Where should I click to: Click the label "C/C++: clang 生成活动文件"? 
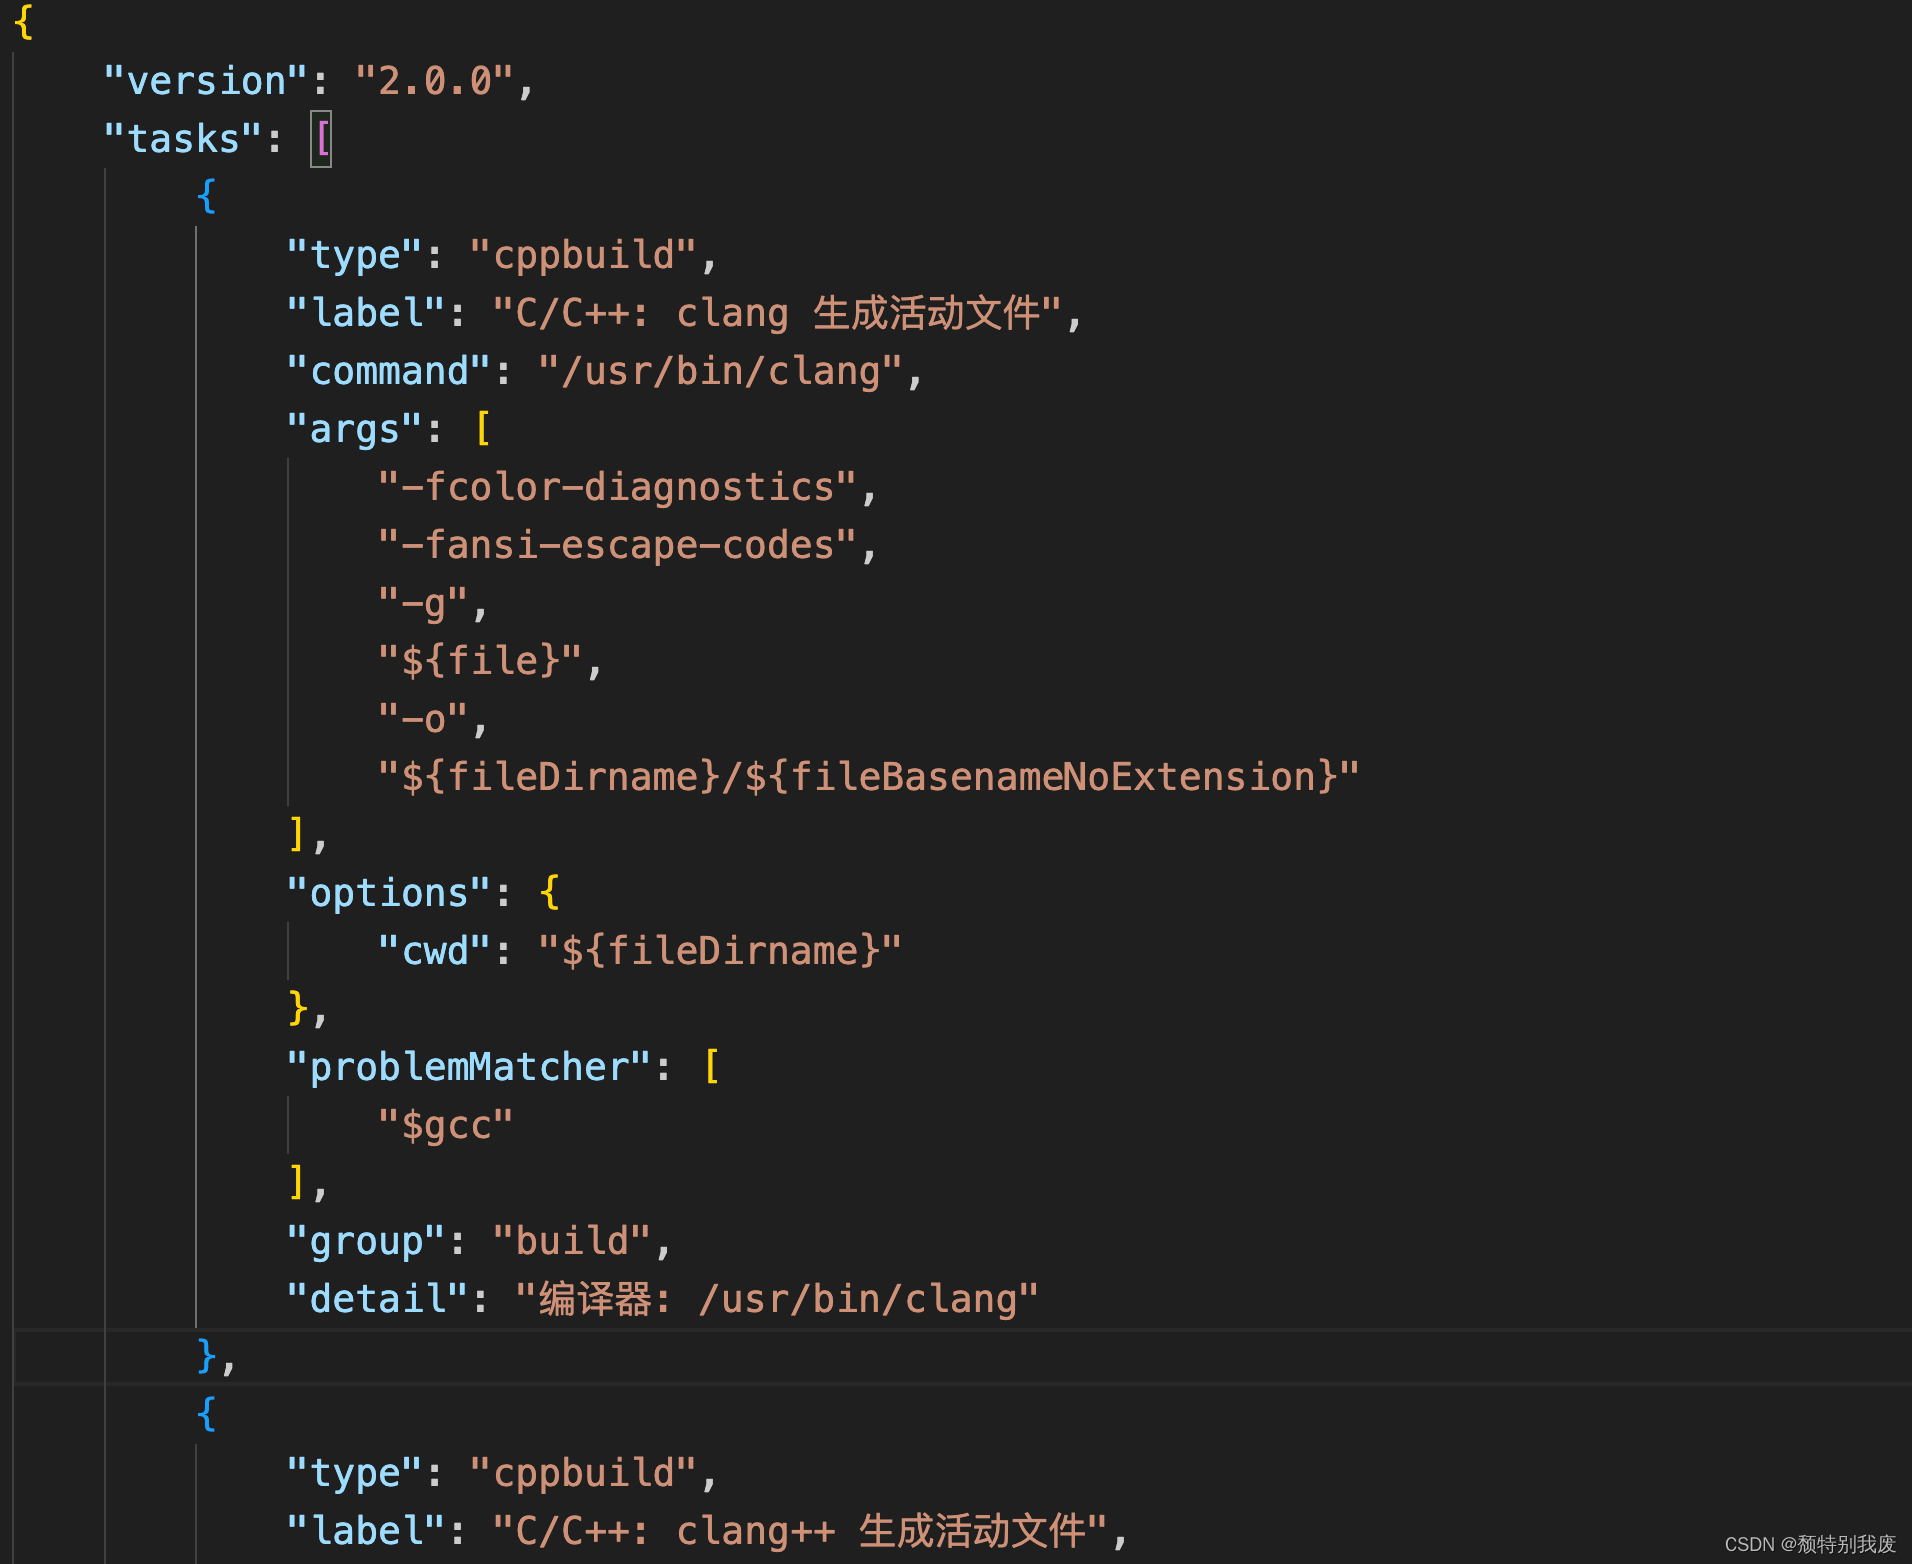(x=777, y=313)
